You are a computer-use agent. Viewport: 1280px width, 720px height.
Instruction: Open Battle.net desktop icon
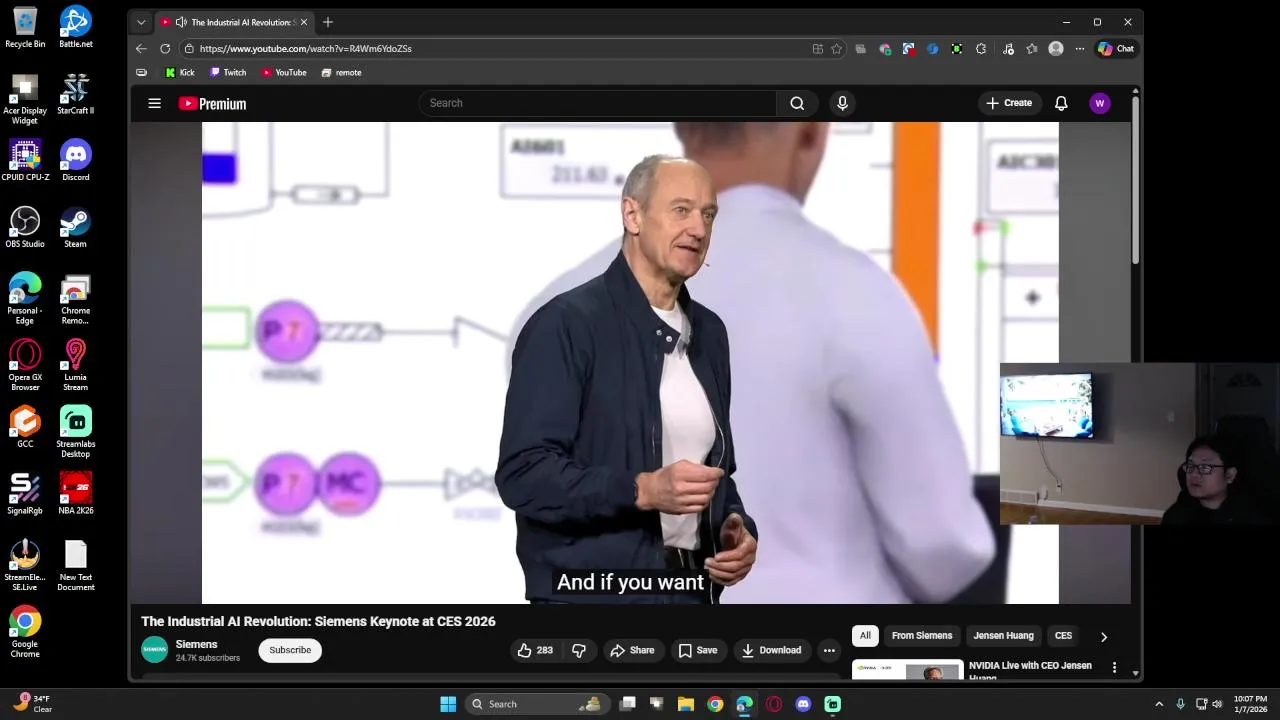coord(76,27)
